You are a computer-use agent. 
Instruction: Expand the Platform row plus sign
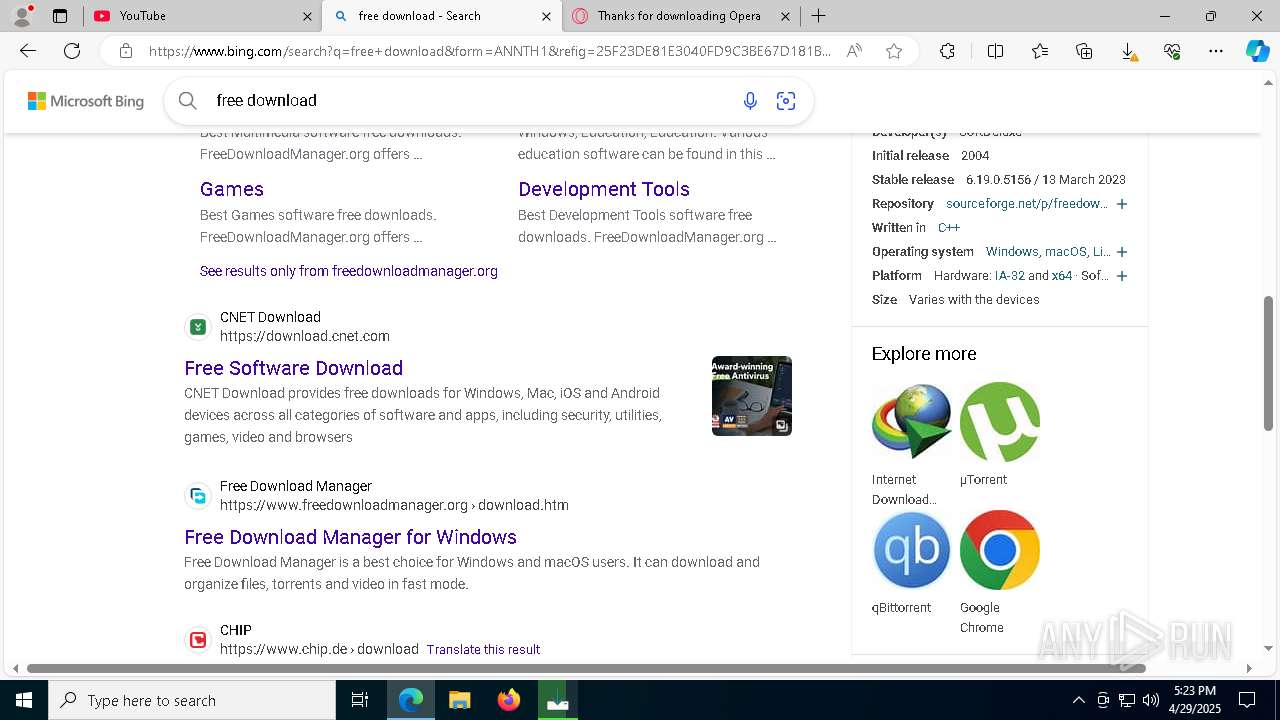pos(1122,276)
